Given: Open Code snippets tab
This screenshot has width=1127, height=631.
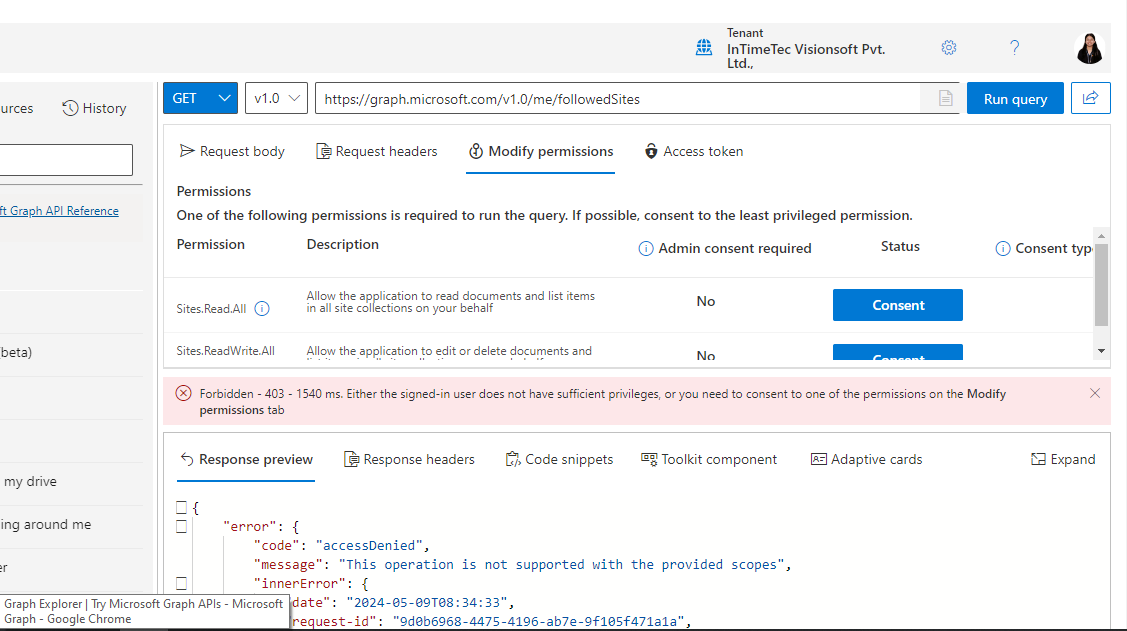Looking at the screenshot, I should coord(559,459).
